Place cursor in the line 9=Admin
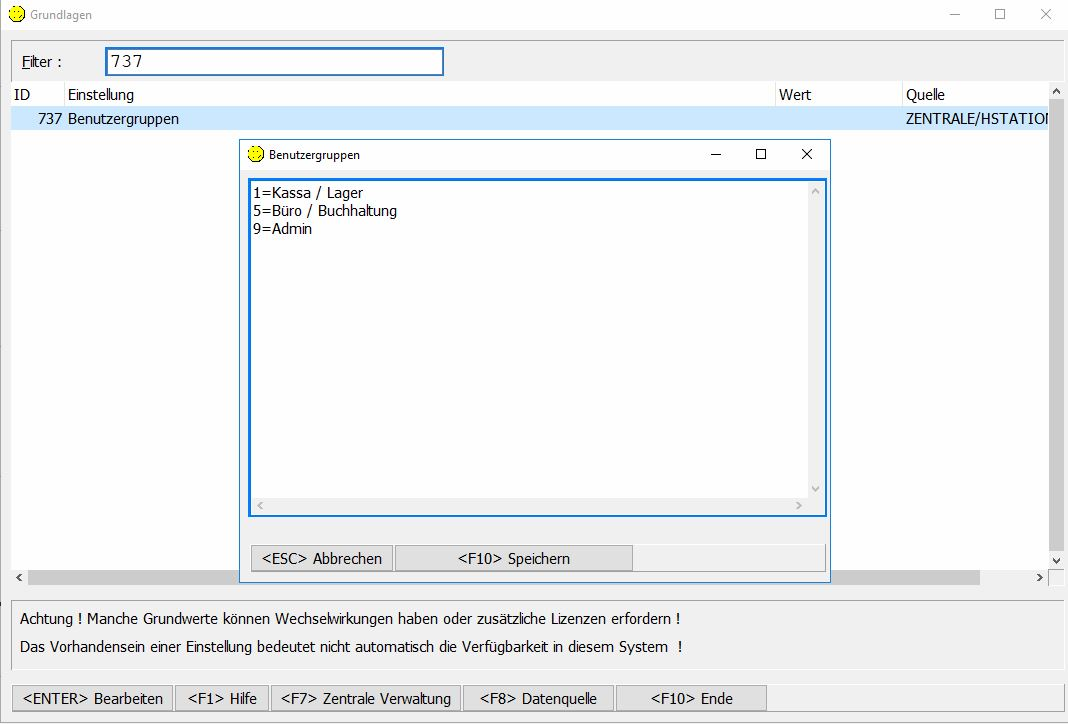Image resolution: width=1068 pixels, height=724 pixels. [x=283, y=229]
